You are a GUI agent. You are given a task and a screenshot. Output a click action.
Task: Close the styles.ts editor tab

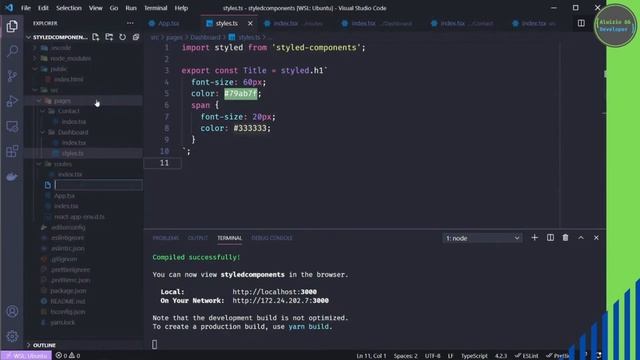[250, 23]
